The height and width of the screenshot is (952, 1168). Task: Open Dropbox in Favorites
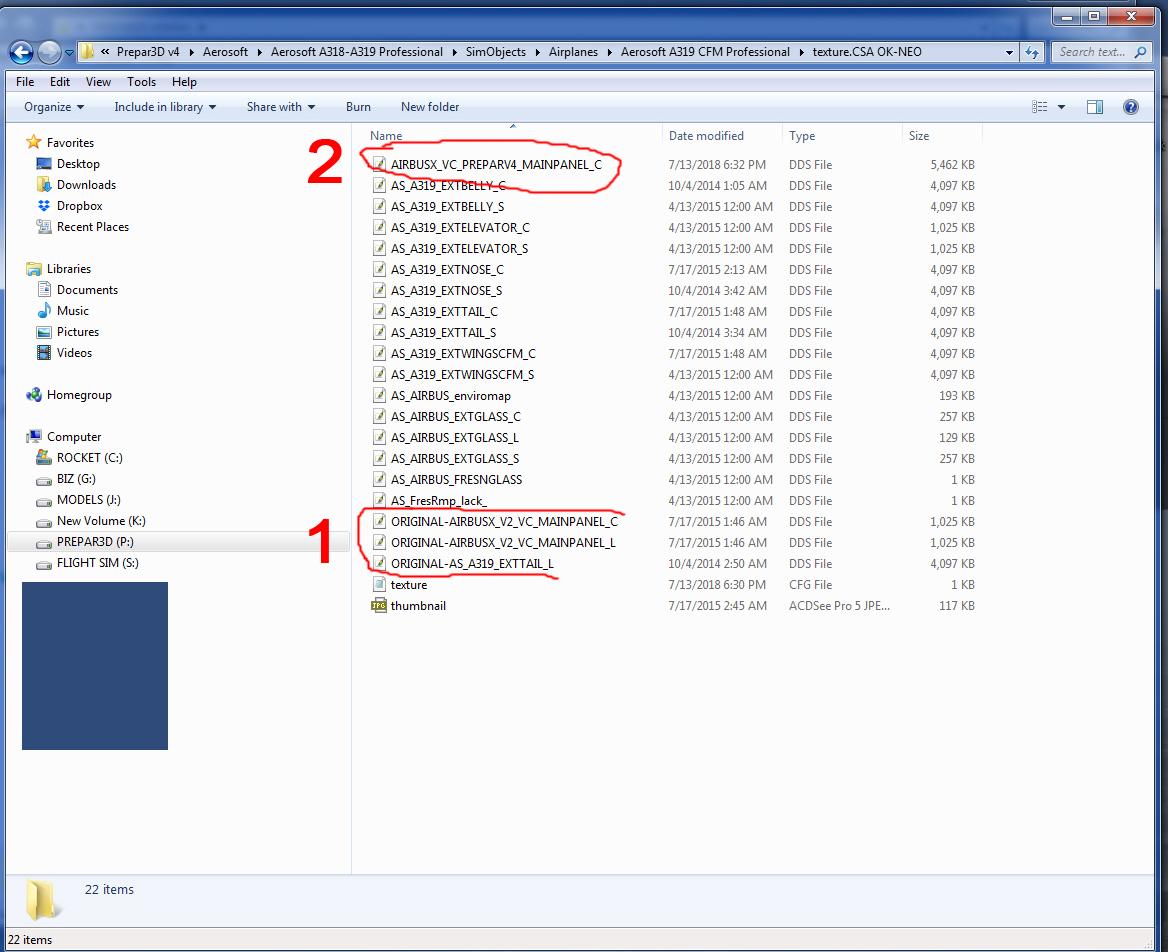[79, 206]
